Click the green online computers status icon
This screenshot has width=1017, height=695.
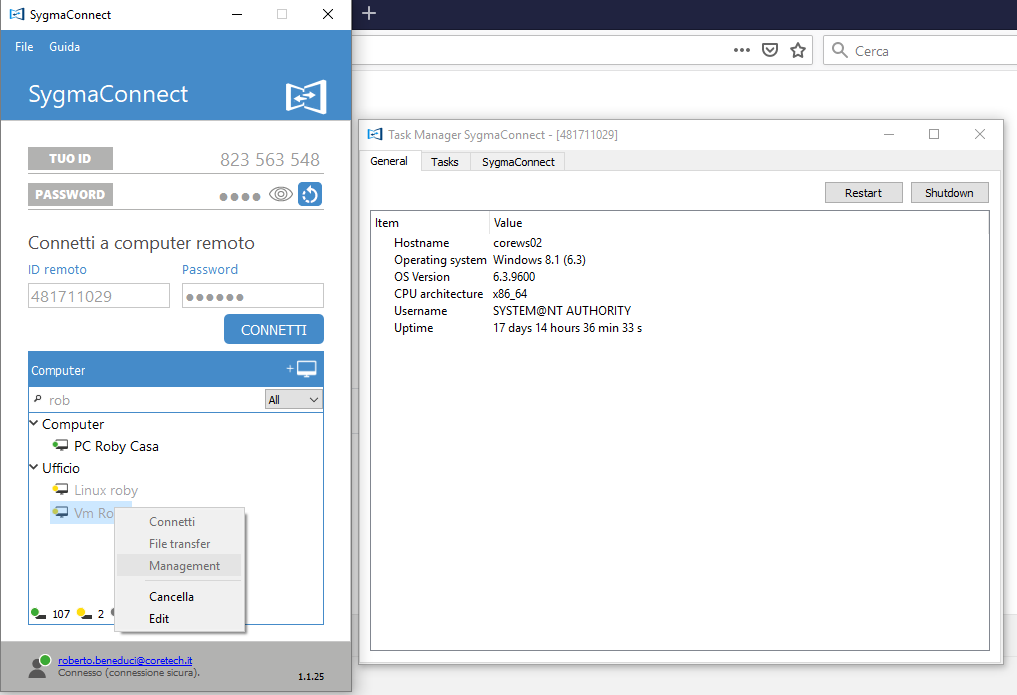coord(38,613)
